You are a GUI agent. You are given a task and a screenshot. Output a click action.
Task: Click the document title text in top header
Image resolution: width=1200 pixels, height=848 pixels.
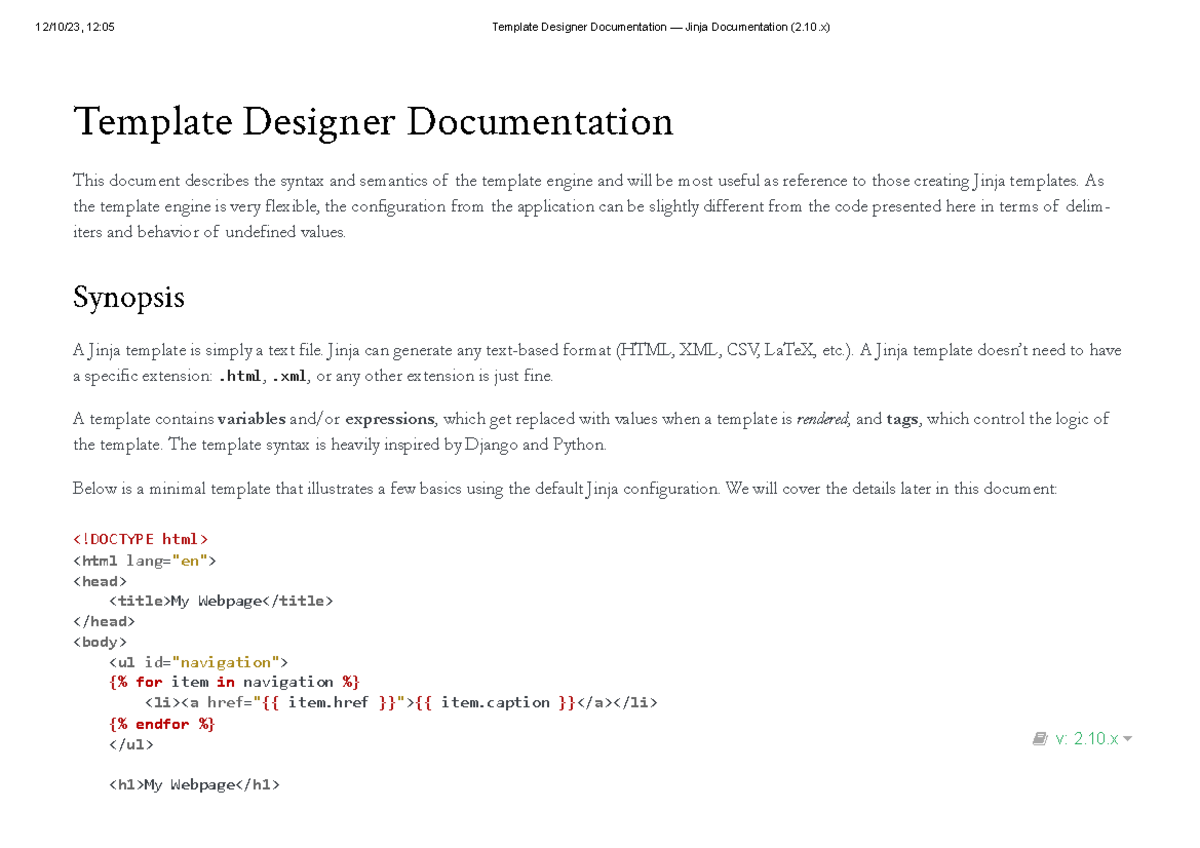click(x=660, y=26)
